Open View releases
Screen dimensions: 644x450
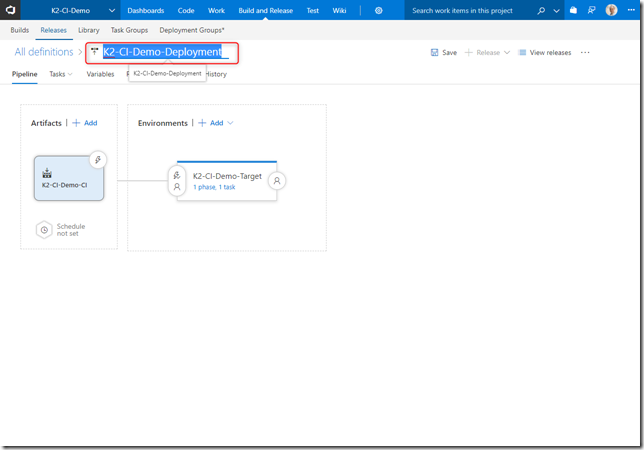[x=550, y=53]
